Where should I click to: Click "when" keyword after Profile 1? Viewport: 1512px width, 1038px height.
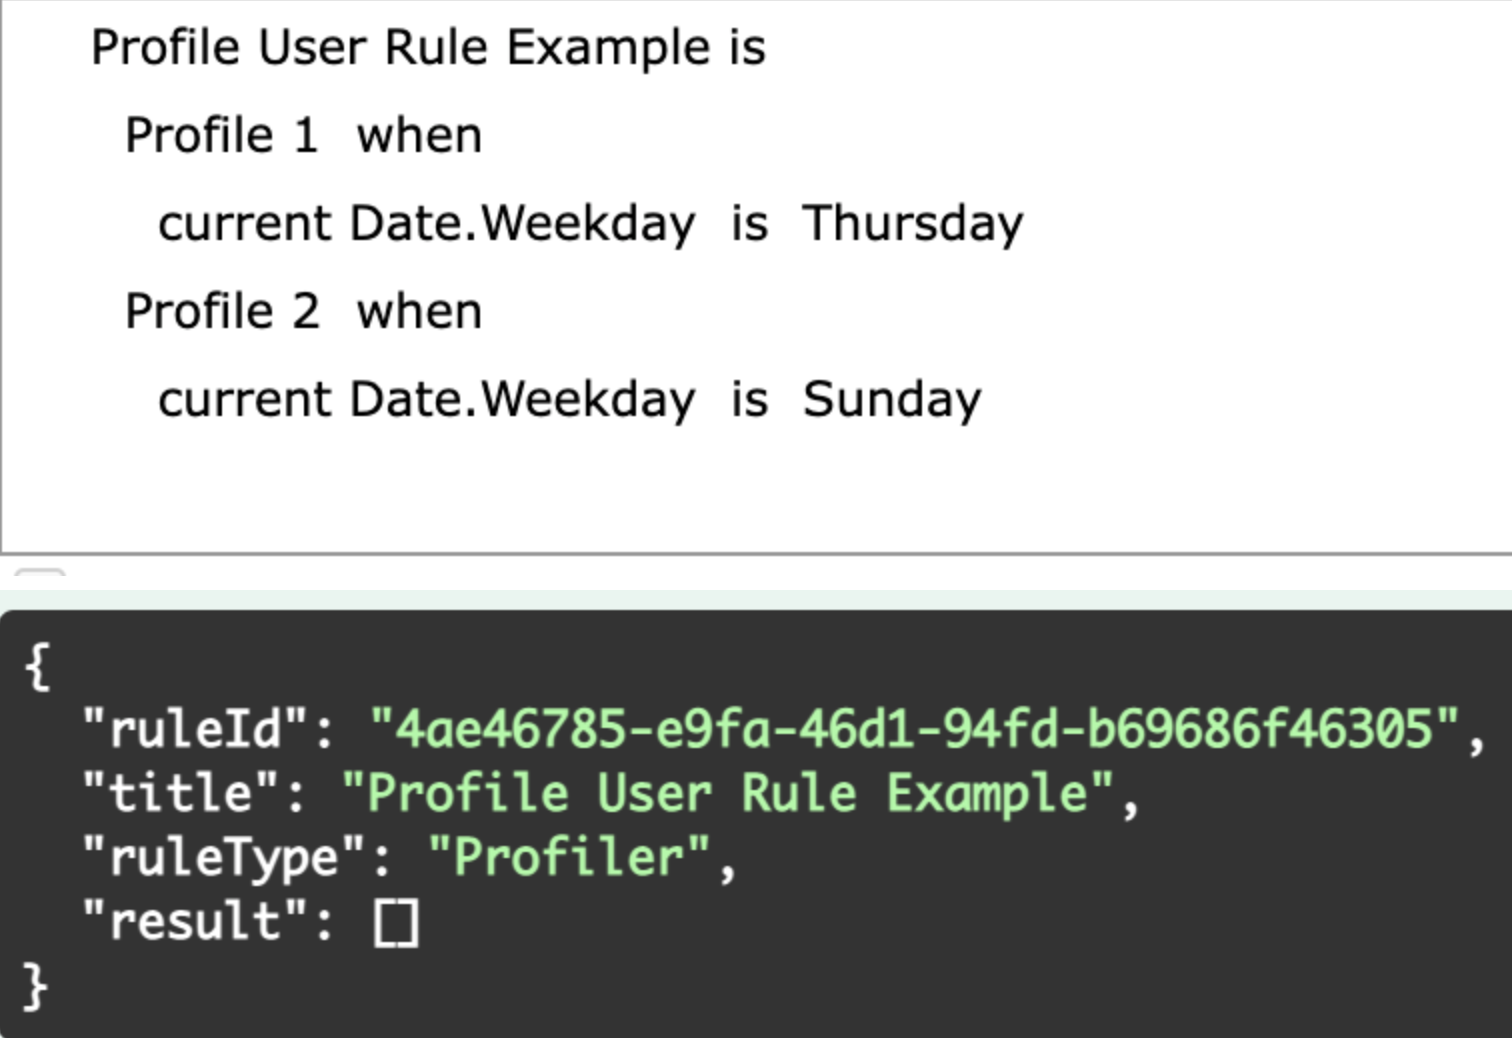(419, 135)
